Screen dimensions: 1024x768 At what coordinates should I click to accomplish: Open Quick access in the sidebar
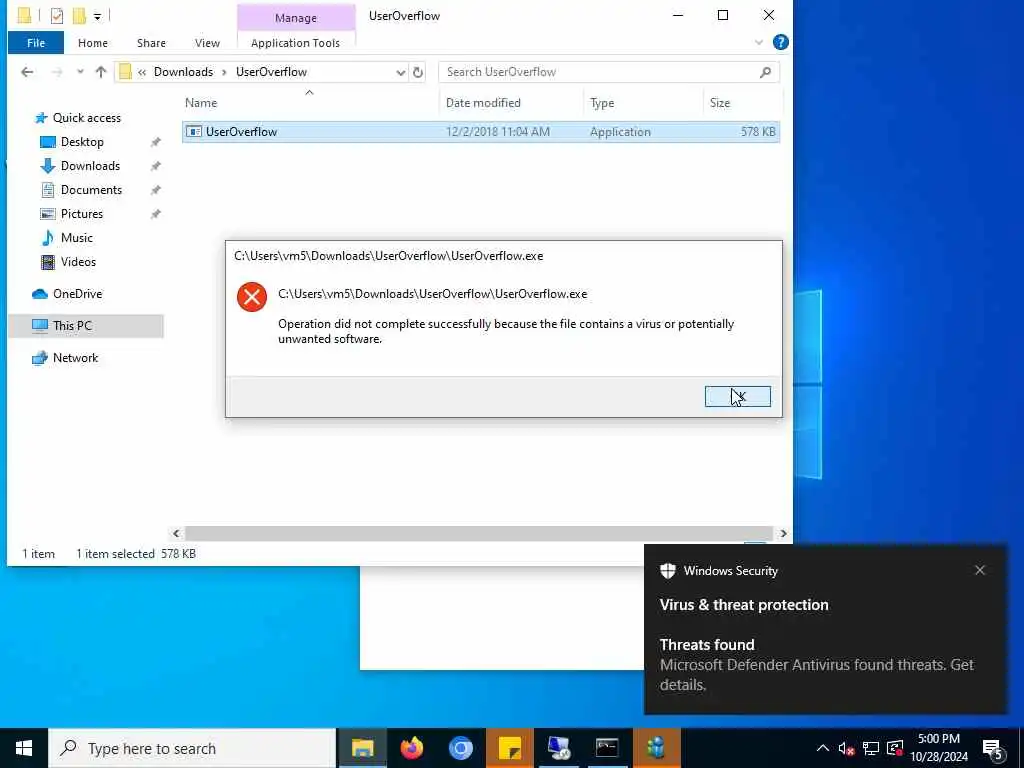pyautogui.click(x=87, y=118)
